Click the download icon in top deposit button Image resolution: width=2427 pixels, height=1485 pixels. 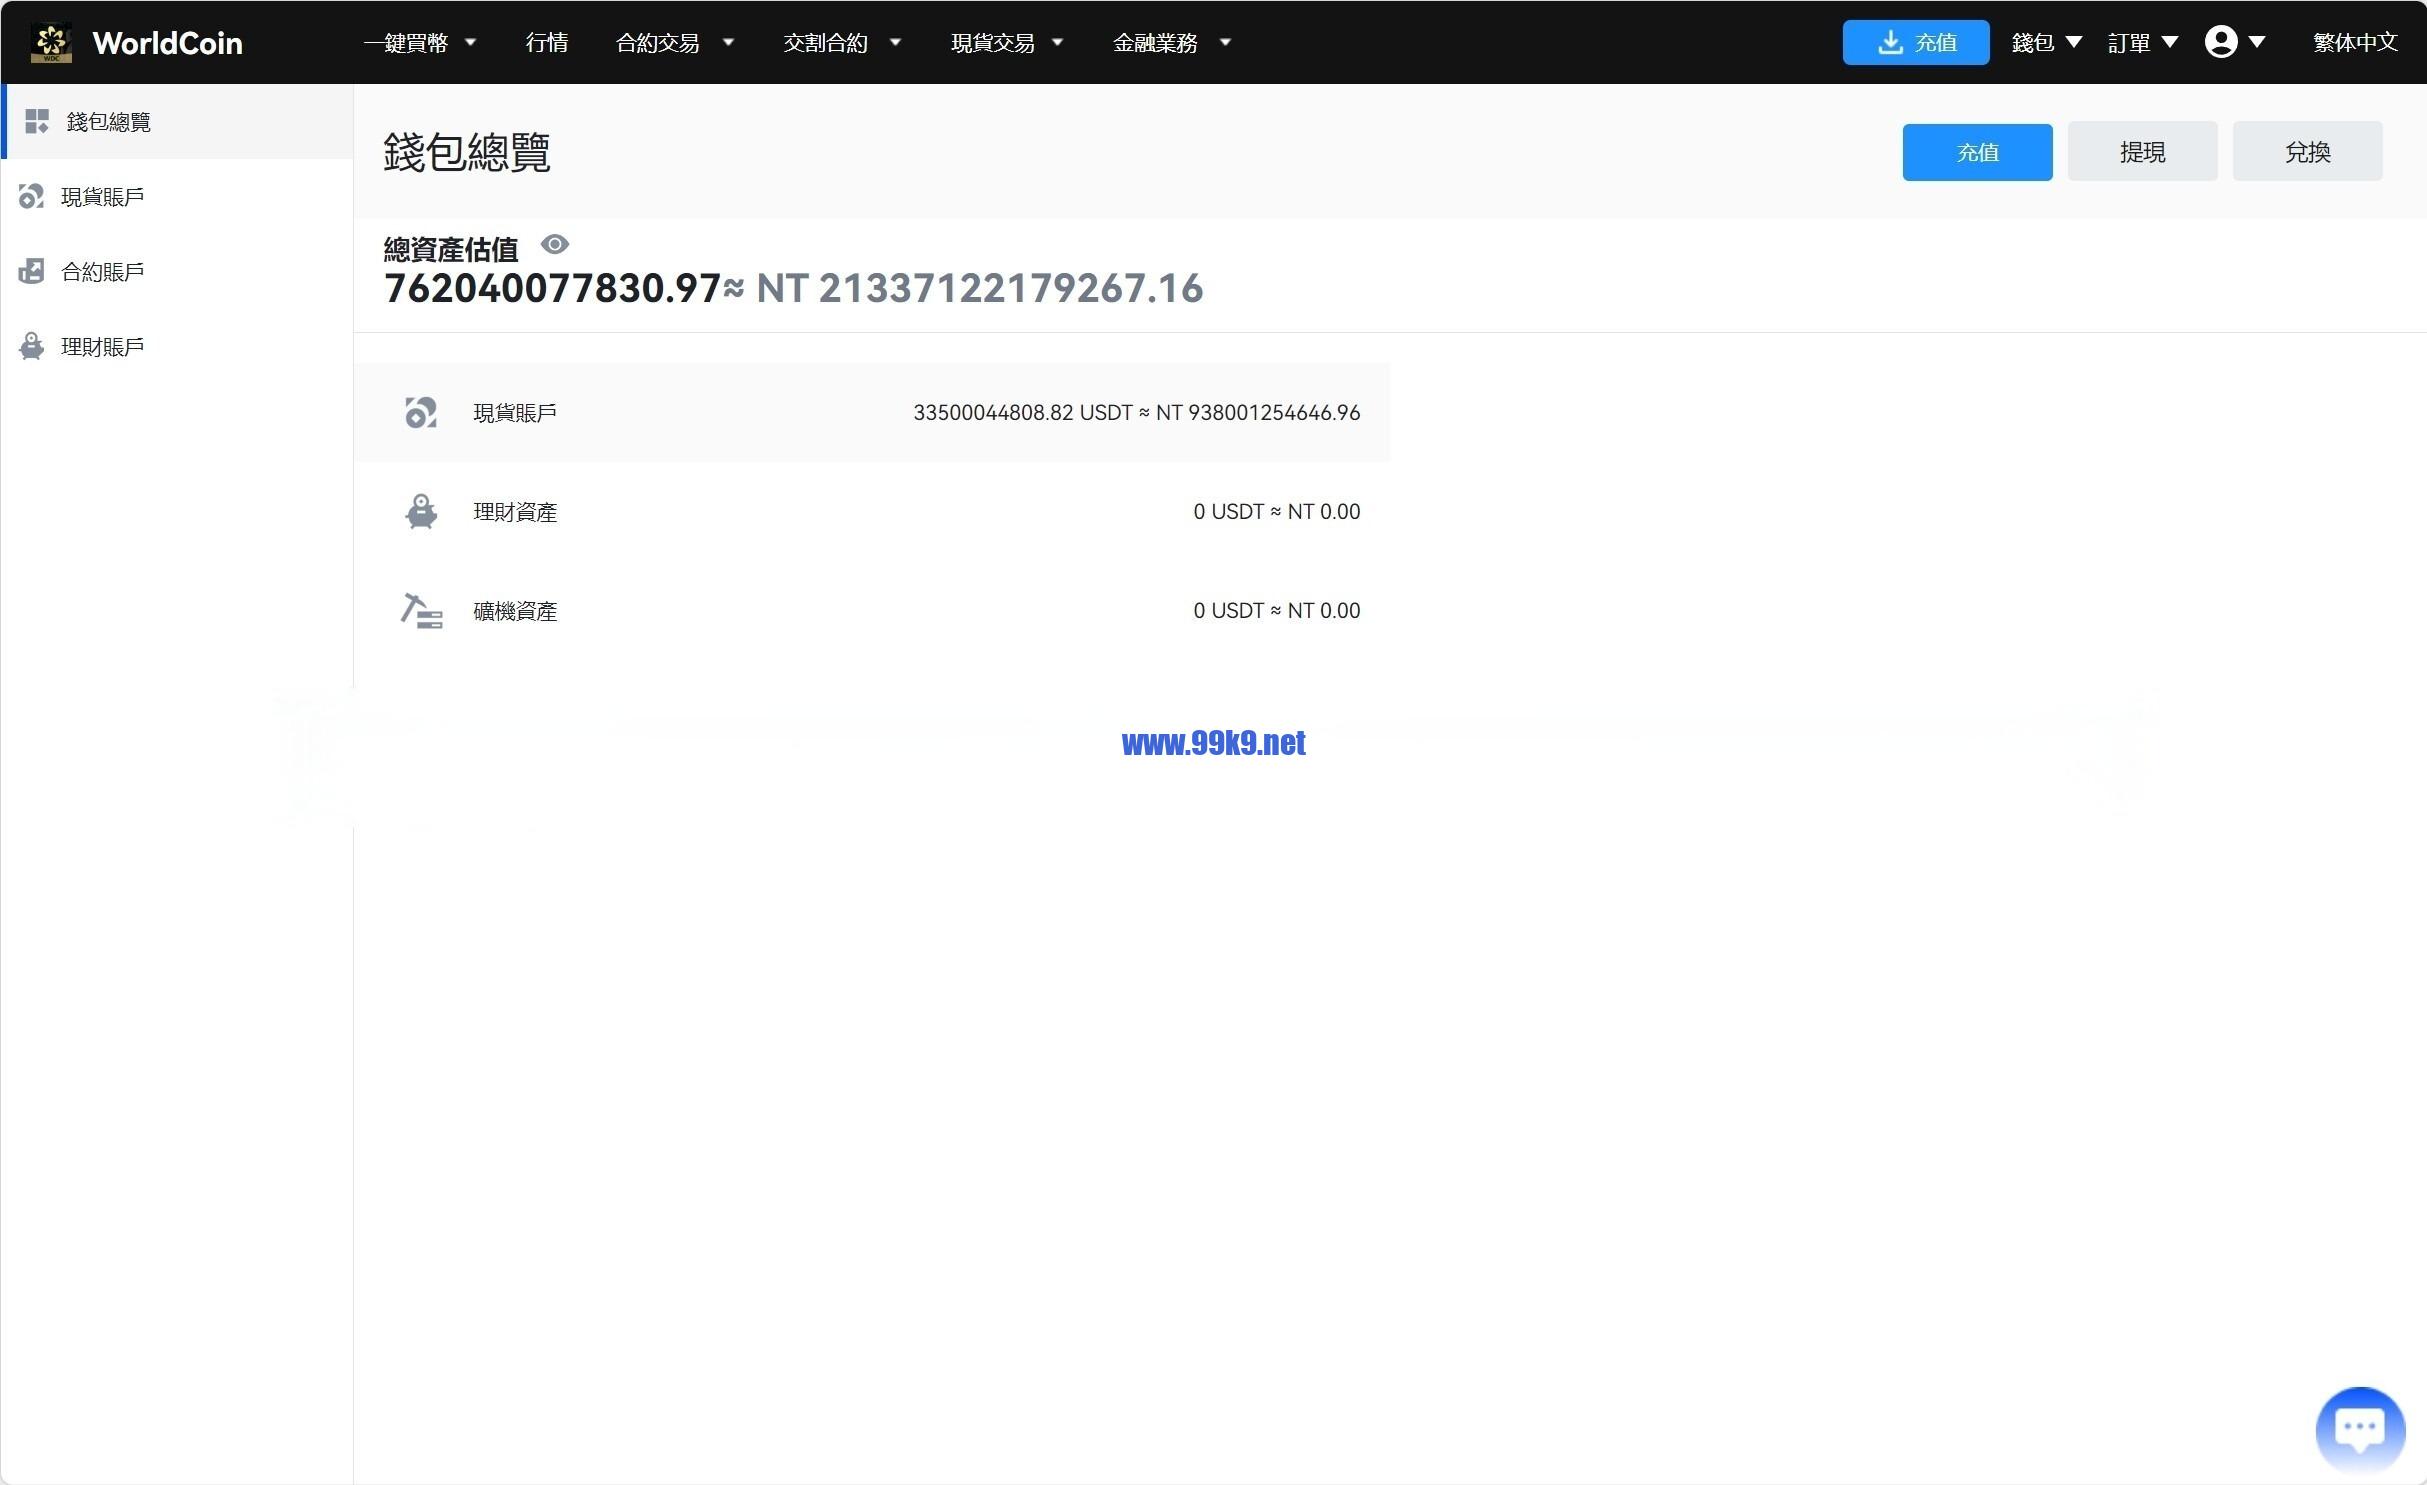(1890, 42)
